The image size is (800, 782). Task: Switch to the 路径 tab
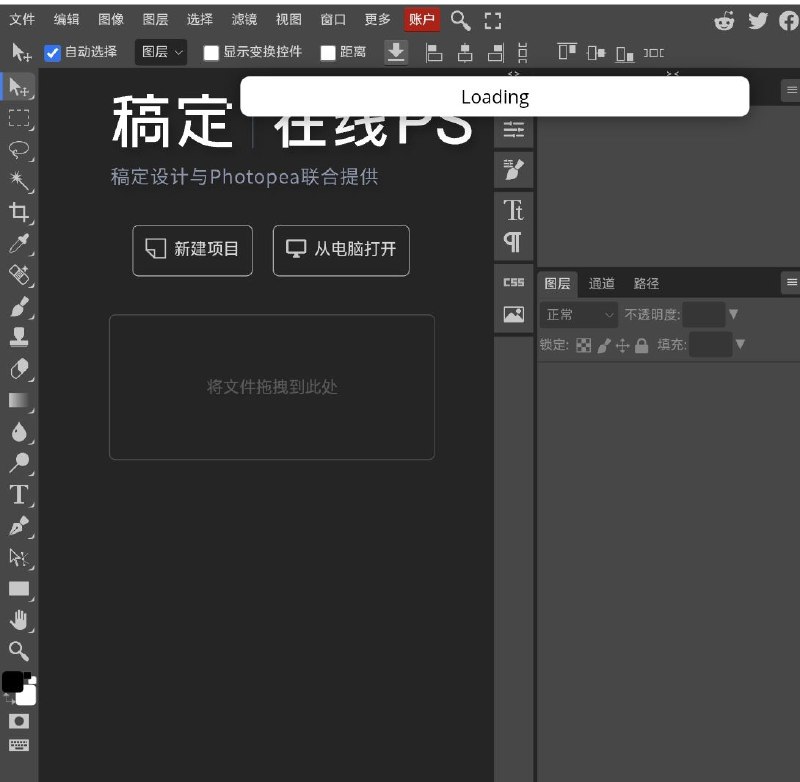point(646,283)
